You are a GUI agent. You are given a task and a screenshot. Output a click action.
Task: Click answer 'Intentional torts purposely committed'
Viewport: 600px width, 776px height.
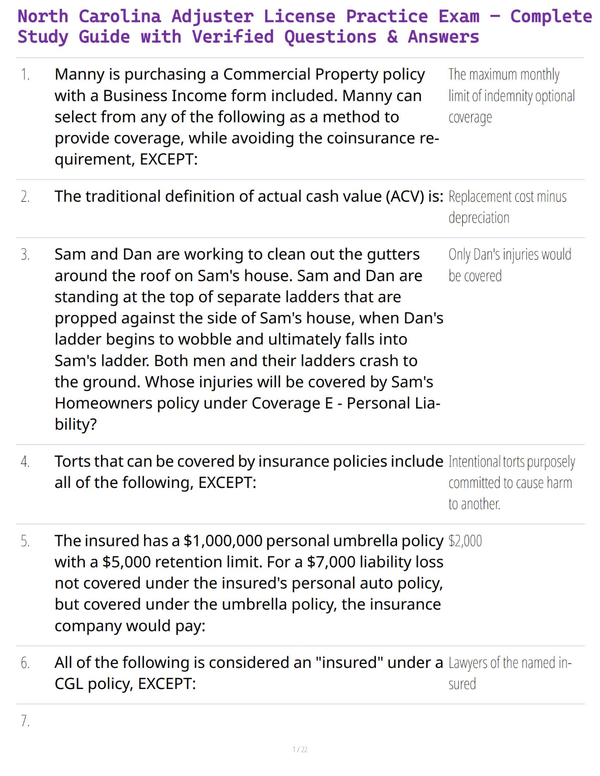512,483
